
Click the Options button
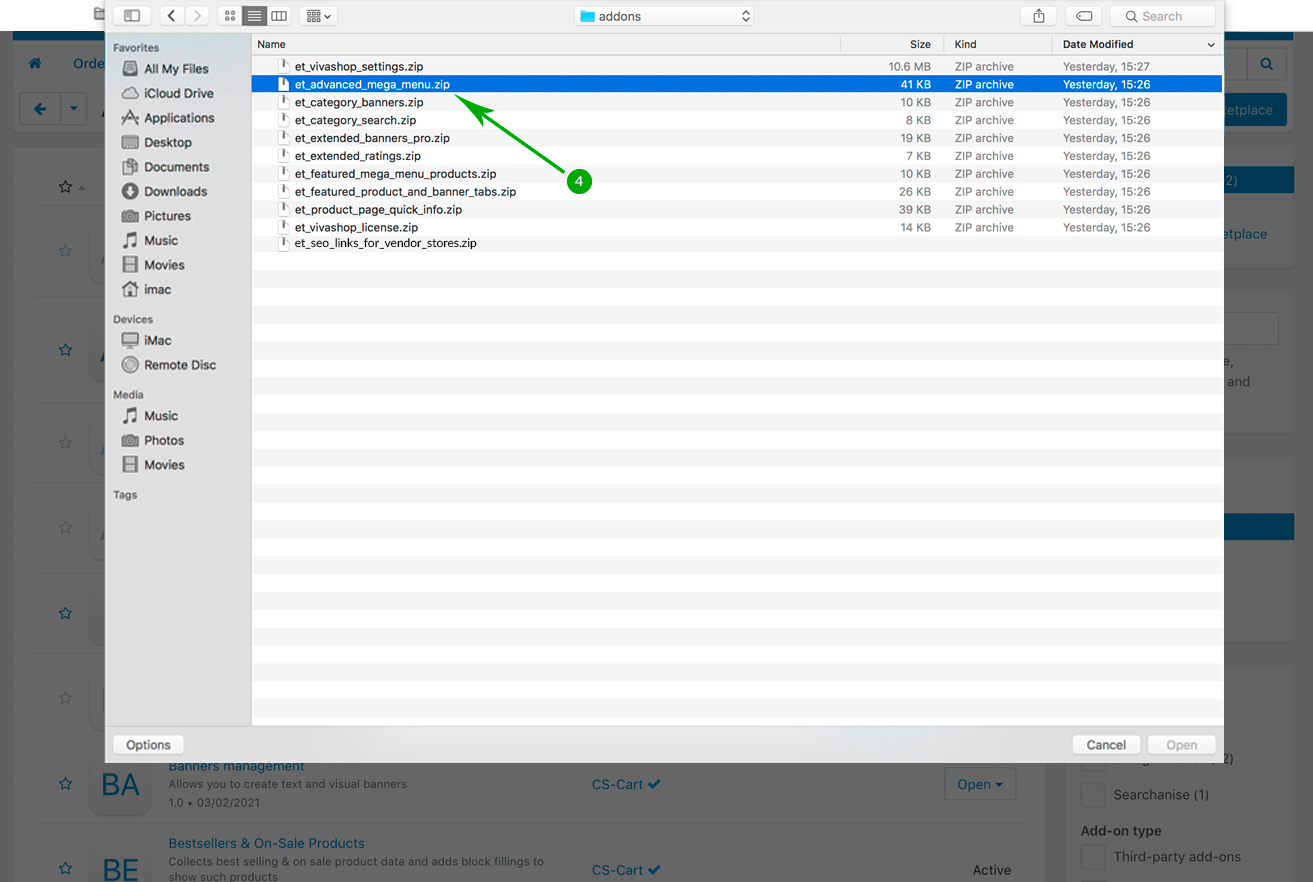(148, 745)
